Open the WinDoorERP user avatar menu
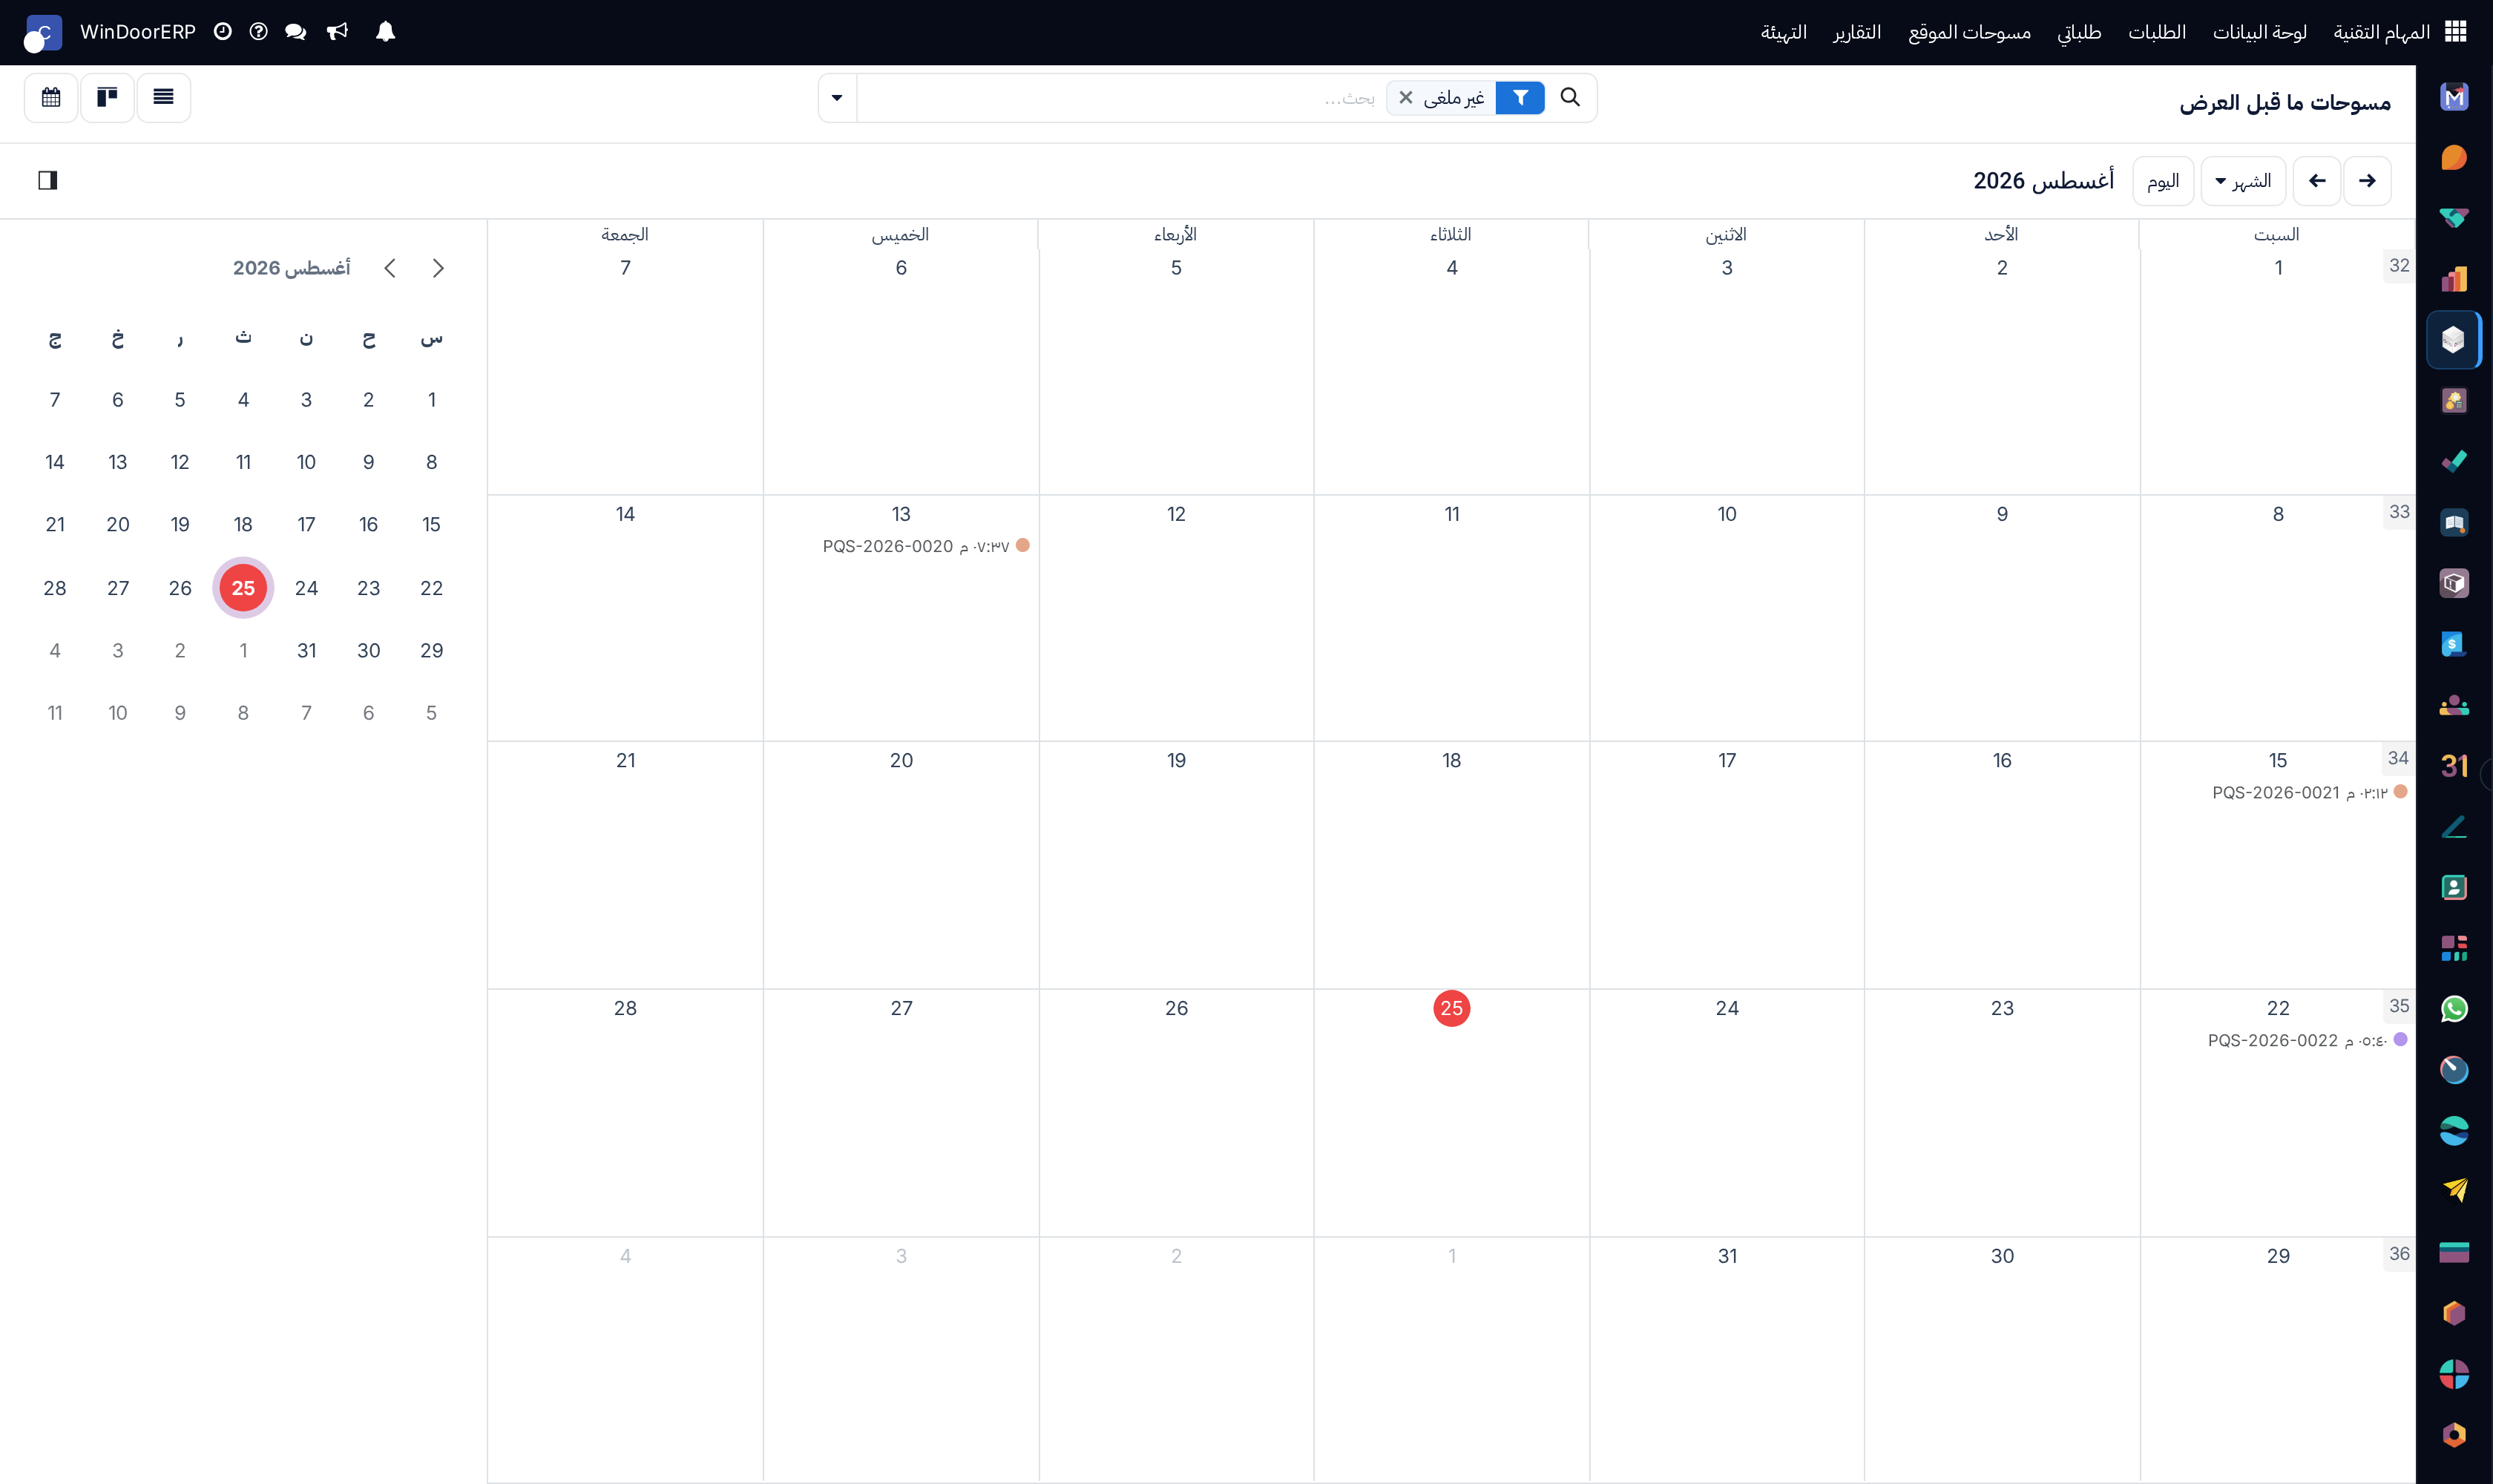The height and width of the screenshot is (1484, 2493). [x=43, y=32]
